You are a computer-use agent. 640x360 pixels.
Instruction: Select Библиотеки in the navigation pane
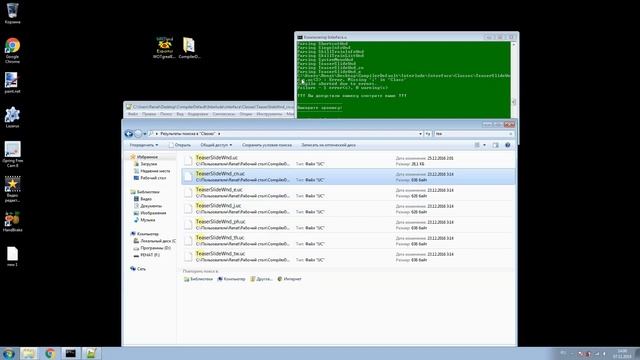[x=145, y=191]
